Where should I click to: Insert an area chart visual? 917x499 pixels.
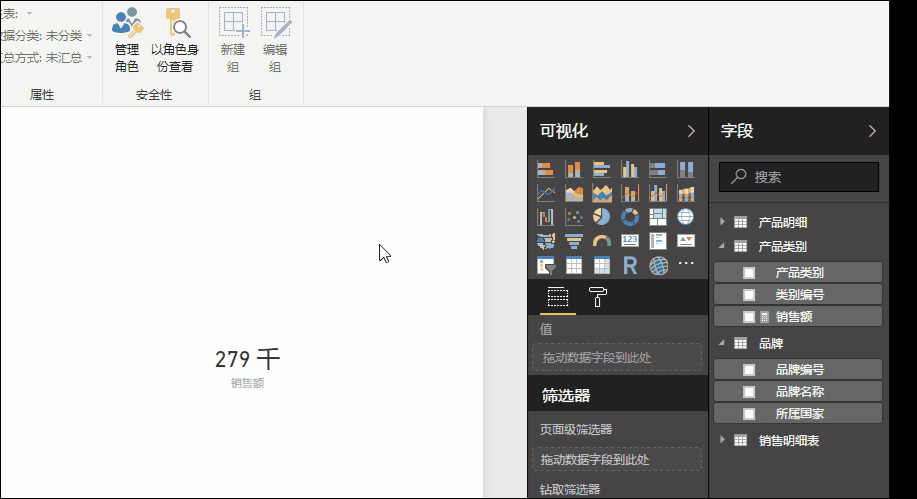coord(573,193)
